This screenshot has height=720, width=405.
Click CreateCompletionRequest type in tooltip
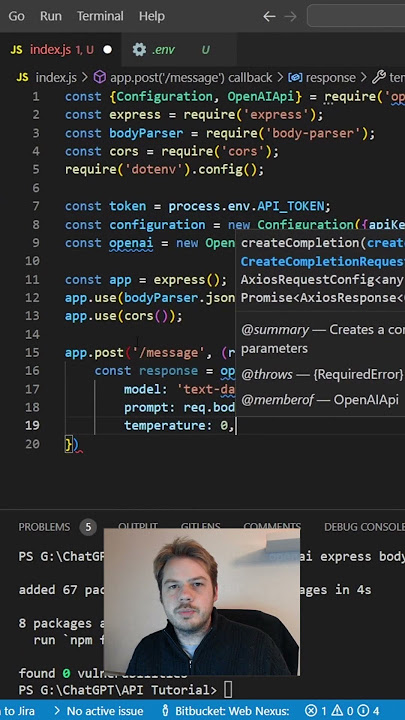pos(323,261)
